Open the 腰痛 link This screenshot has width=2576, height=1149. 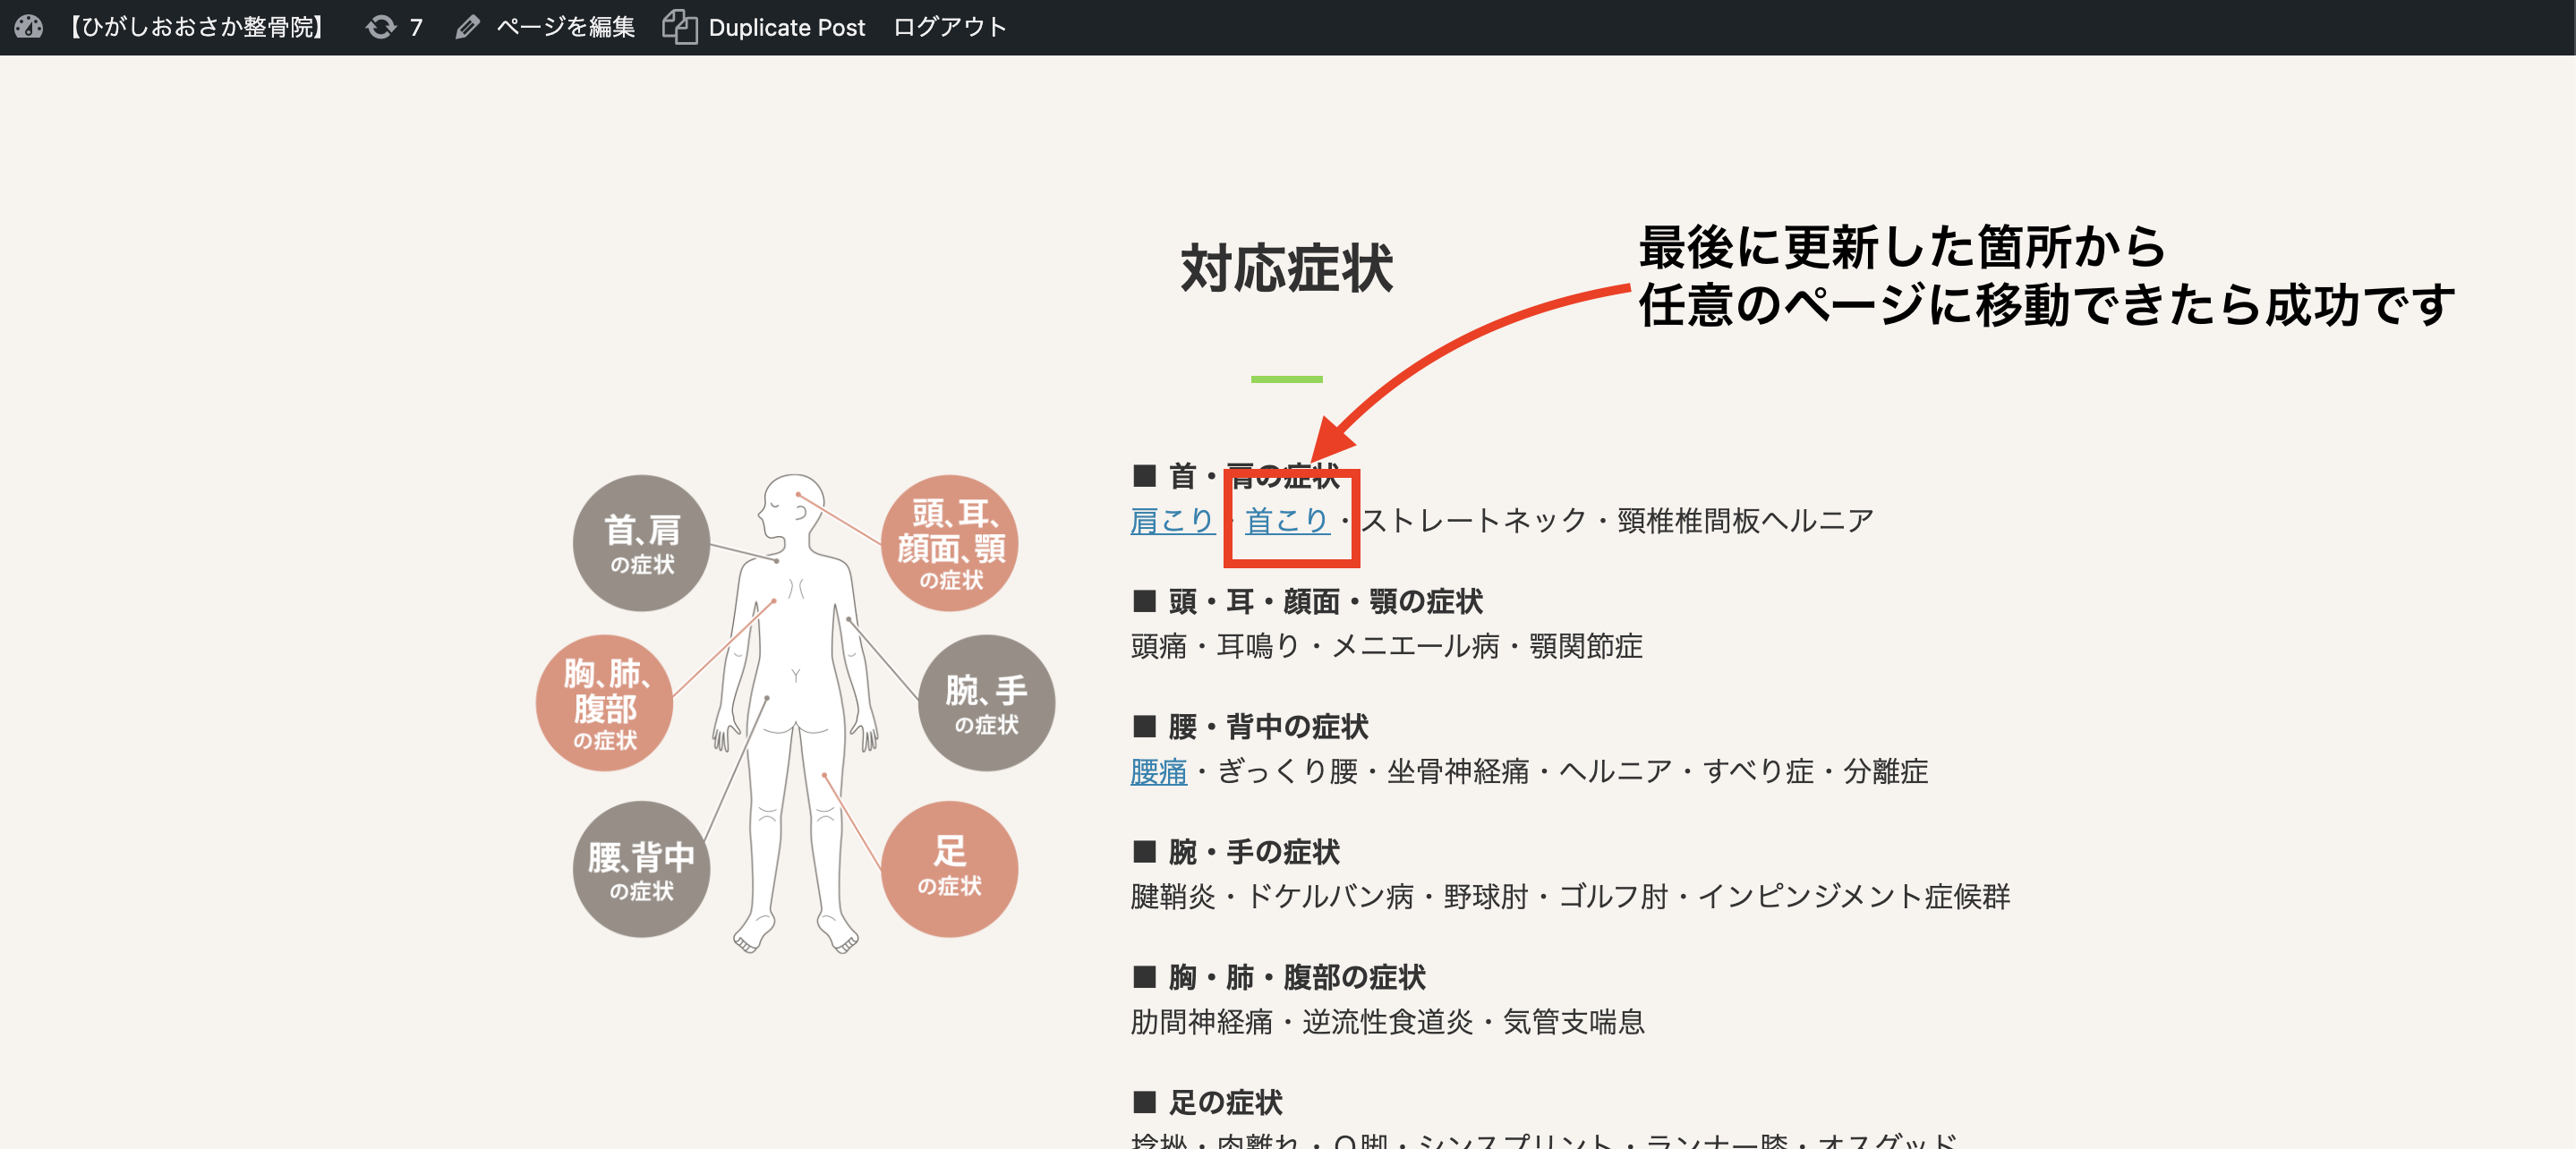1158,772
